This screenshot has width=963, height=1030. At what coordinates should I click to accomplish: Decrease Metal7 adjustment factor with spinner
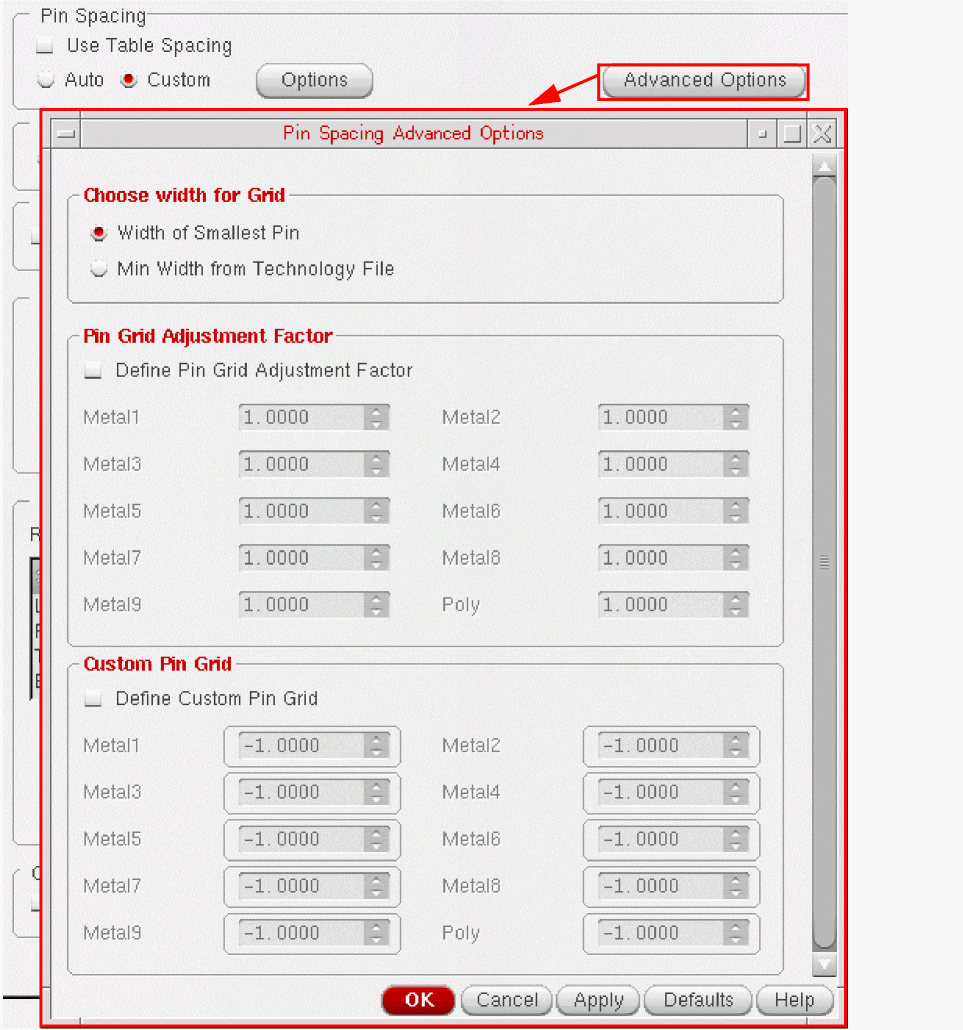[376, 565]
